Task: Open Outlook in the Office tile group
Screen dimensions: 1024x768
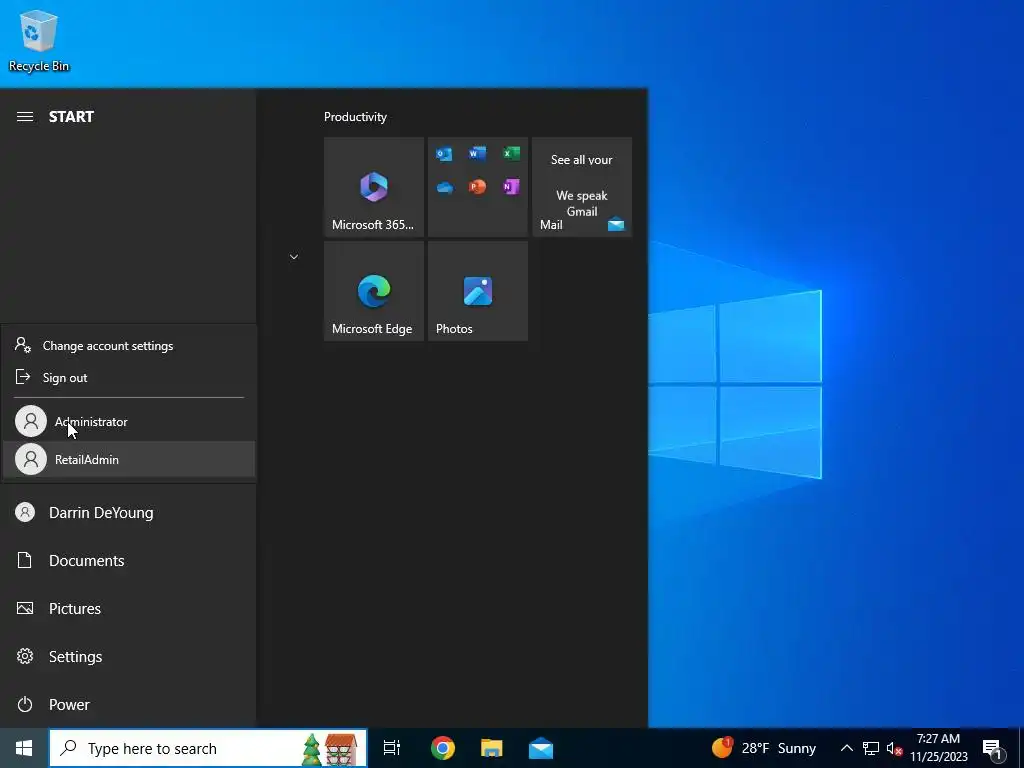Action: [x=444, y=154]
